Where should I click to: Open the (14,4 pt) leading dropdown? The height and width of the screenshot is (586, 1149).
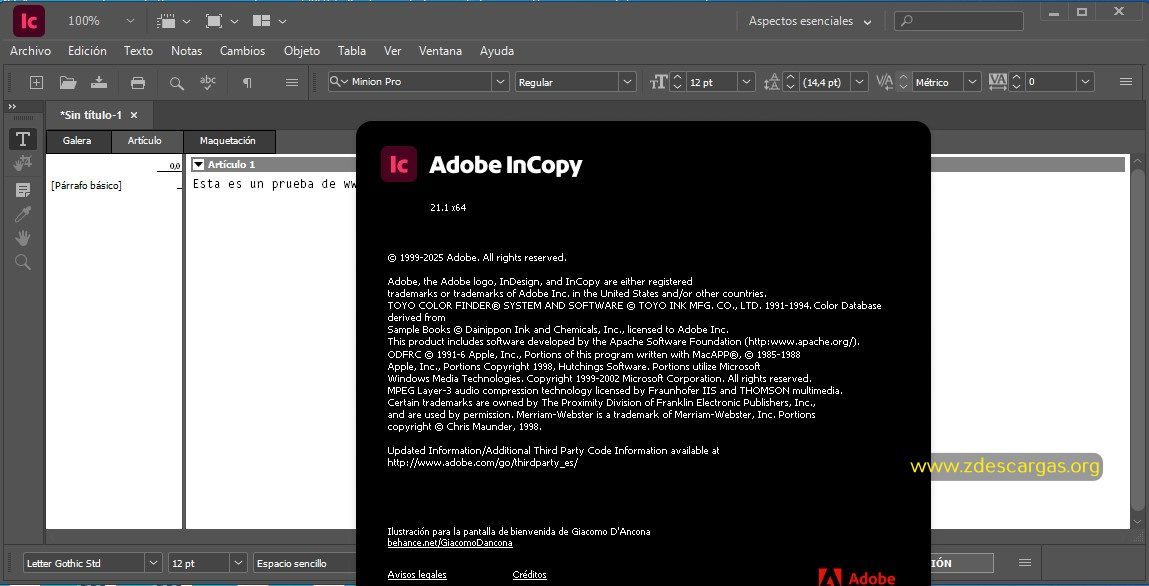point(860,82)
